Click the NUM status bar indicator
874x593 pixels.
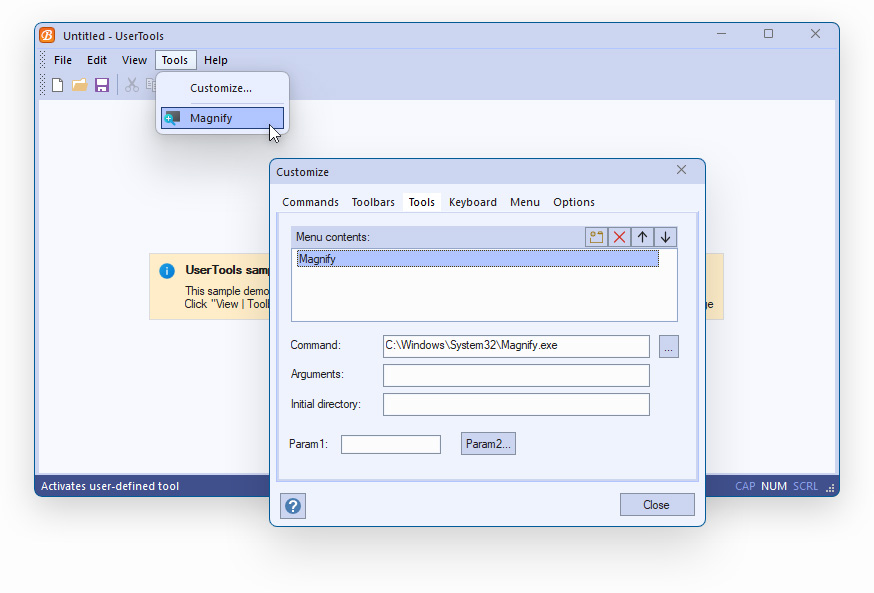click(x=774, y=486)
